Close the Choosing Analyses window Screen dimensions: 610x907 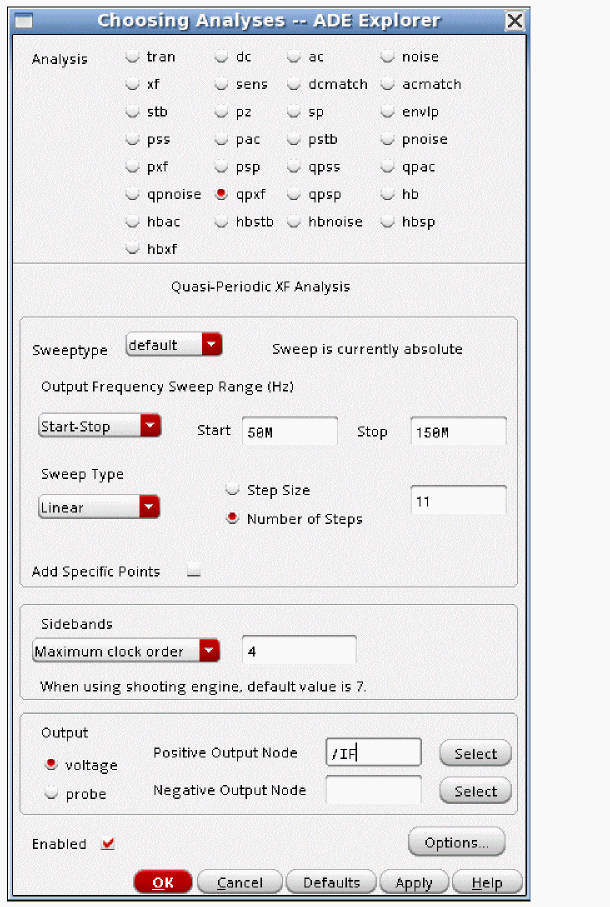point(515,21)
